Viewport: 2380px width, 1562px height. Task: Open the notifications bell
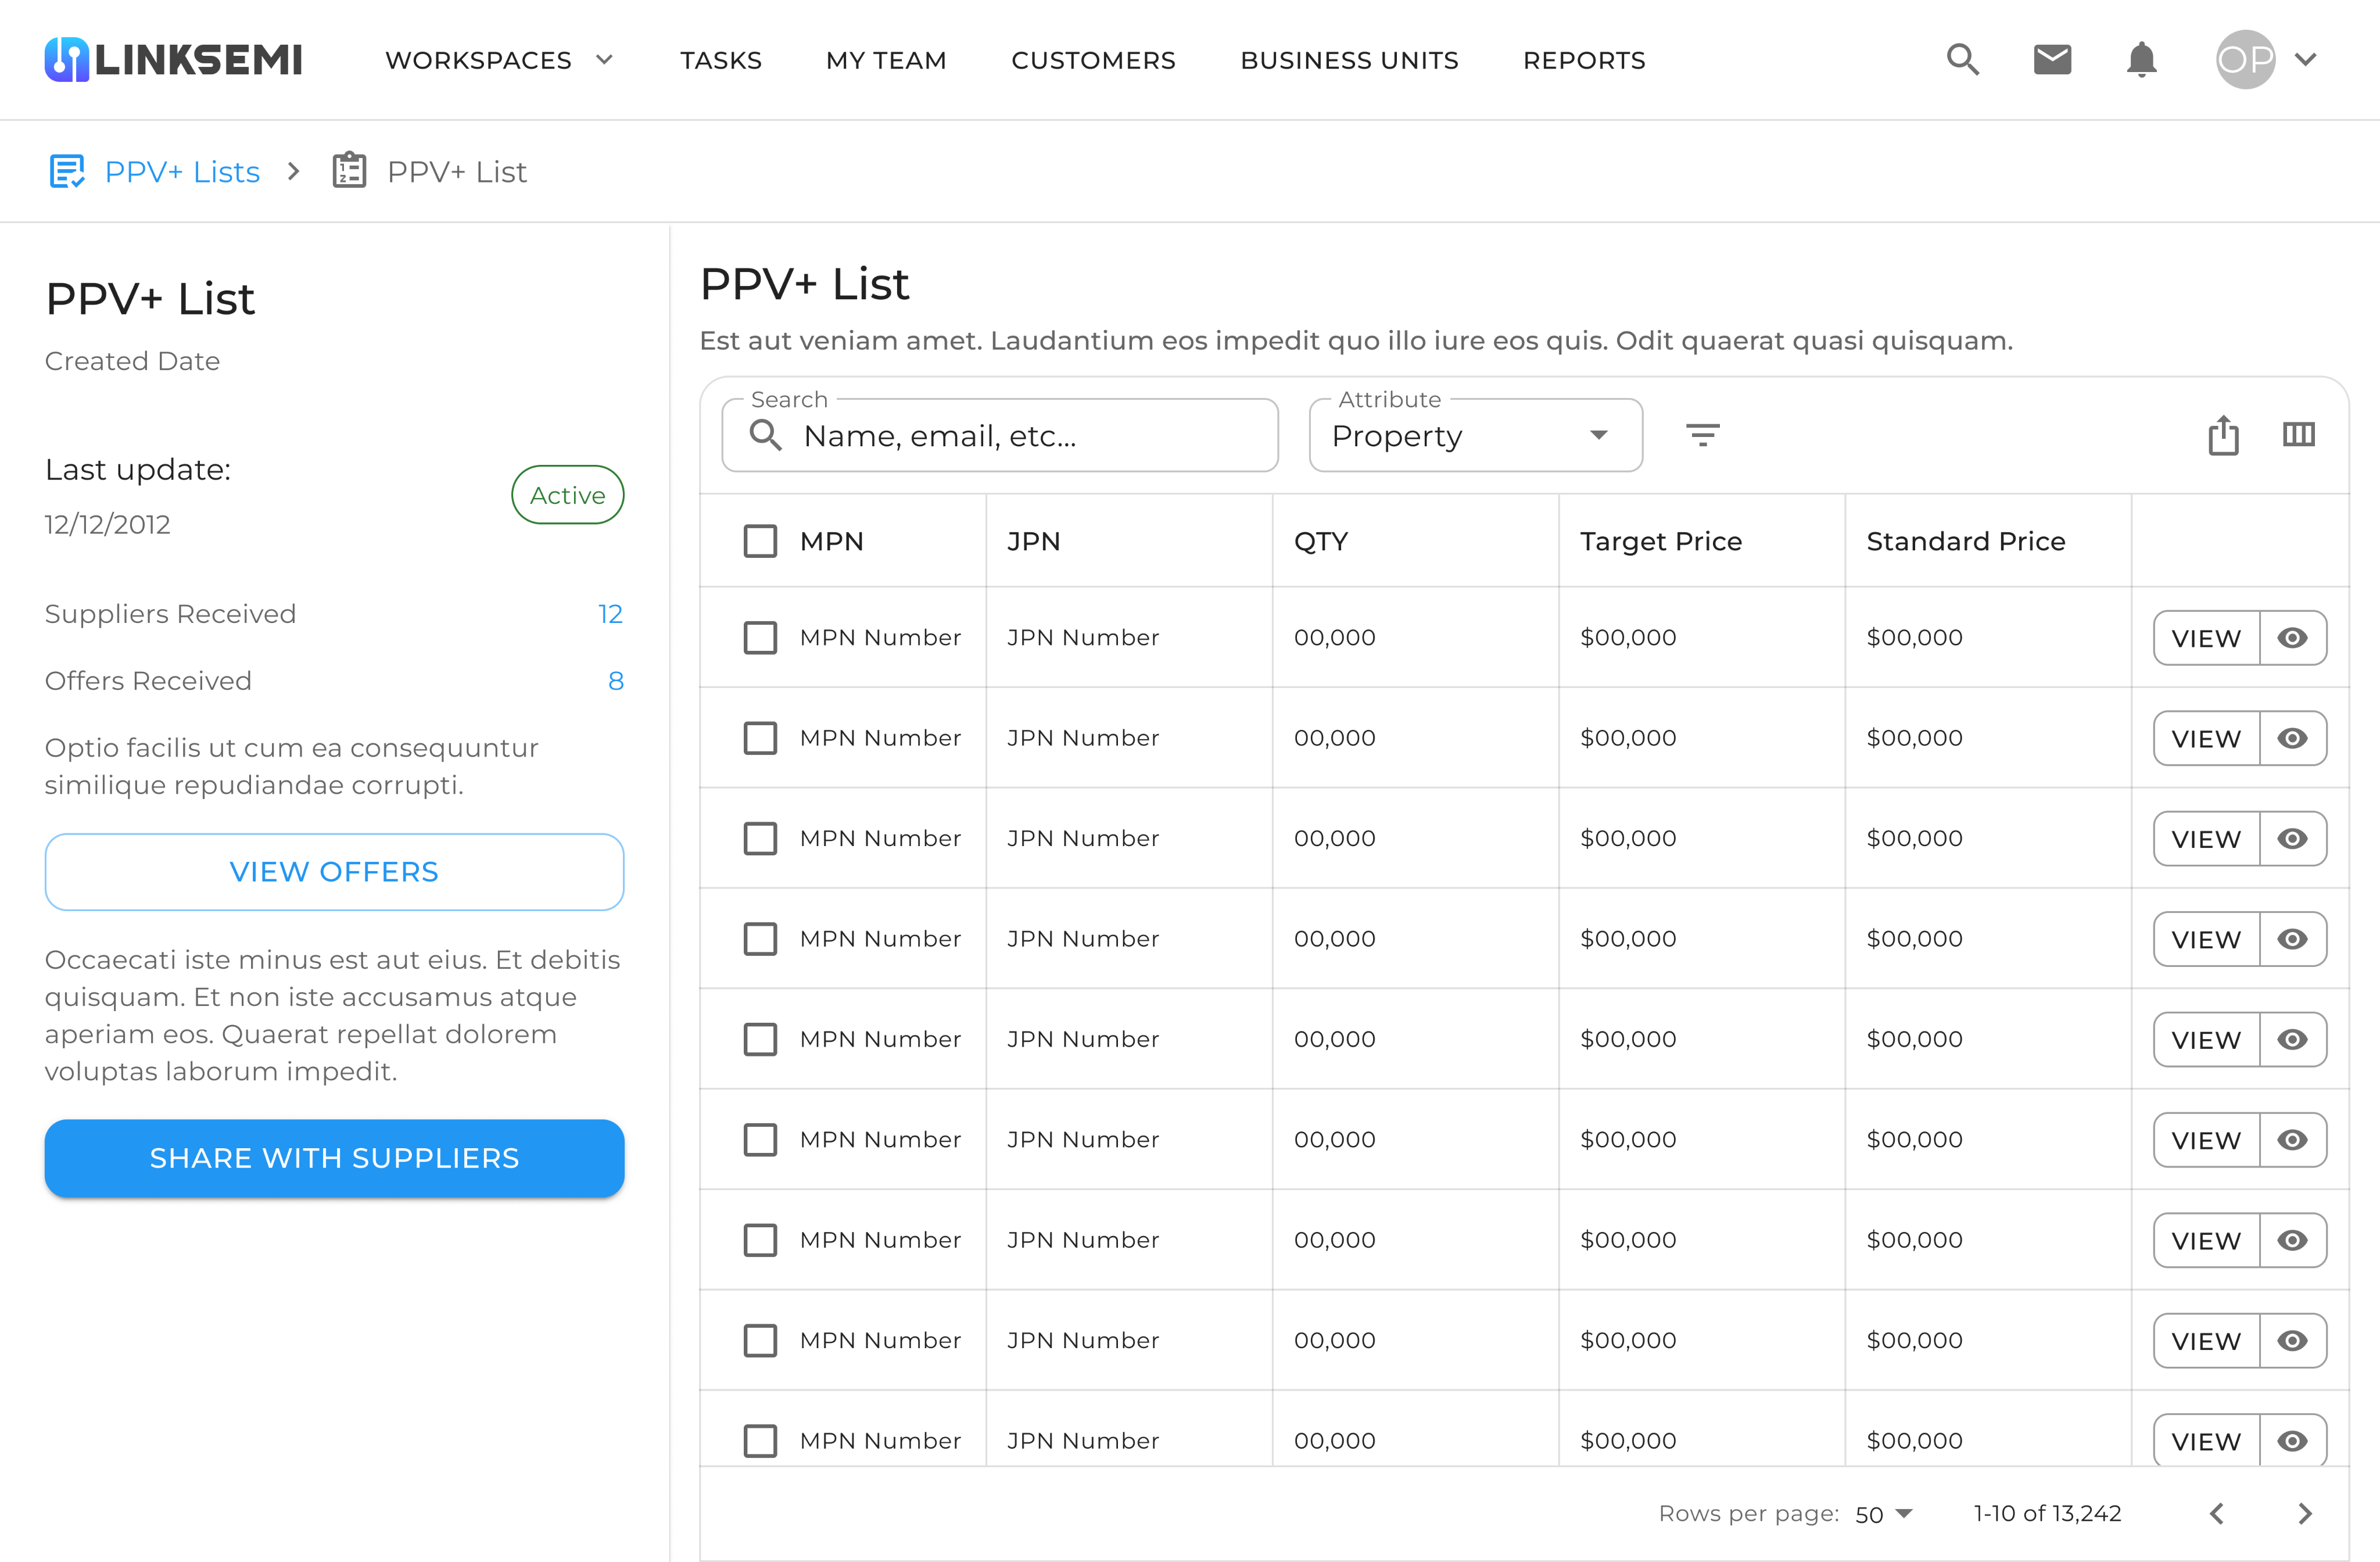coord(2141,60)
